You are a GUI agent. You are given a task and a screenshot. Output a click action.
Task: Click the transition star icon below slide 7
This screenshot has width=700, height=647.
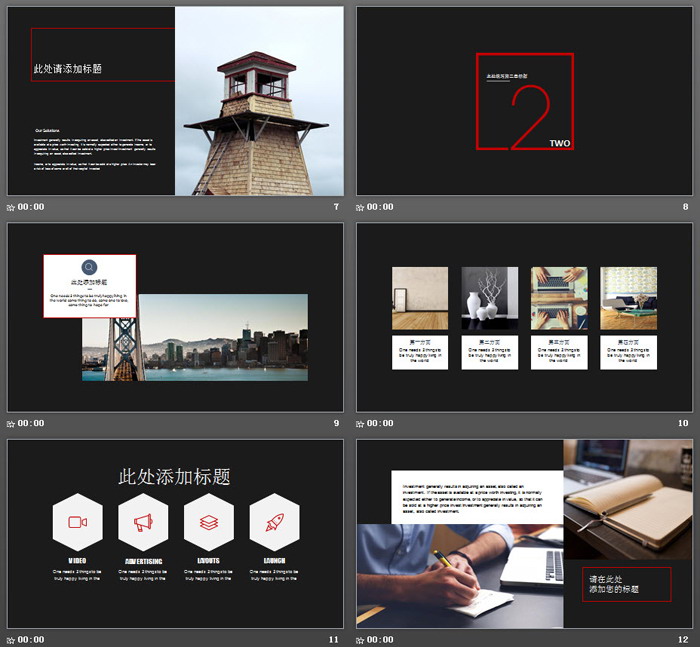tap(11, 207)
